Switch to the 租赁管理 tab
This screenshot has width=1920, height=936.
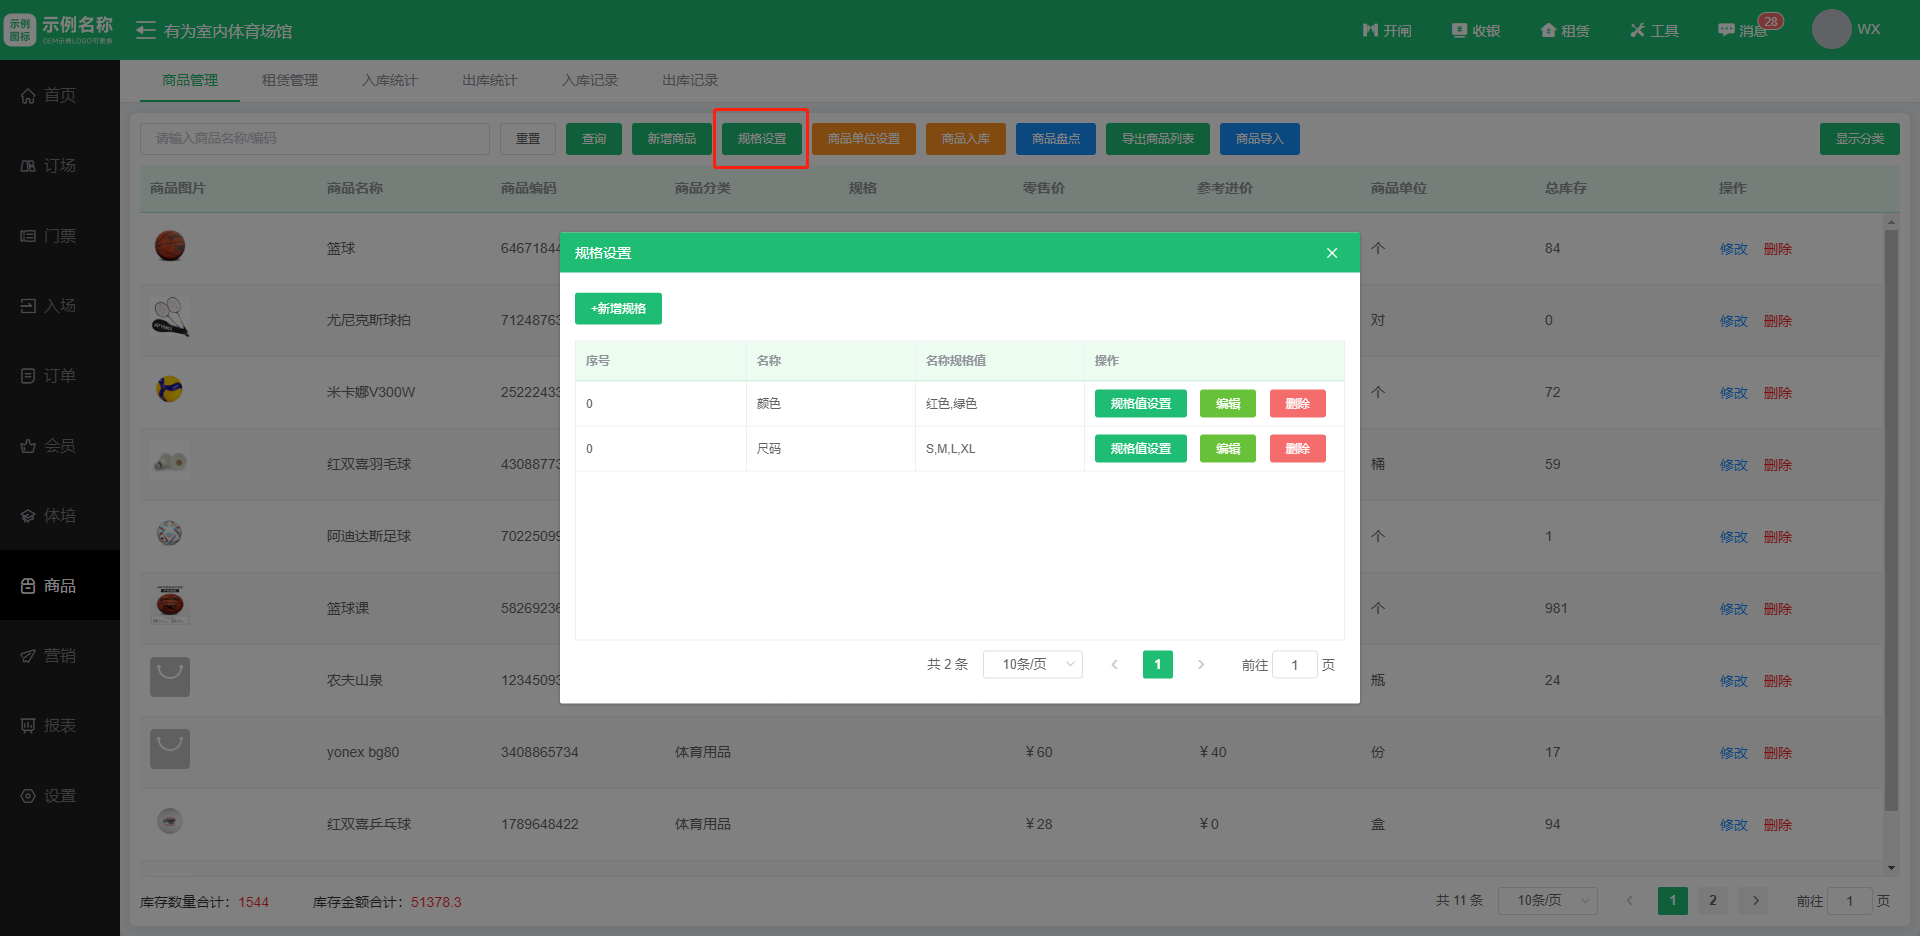pos(290,80)
